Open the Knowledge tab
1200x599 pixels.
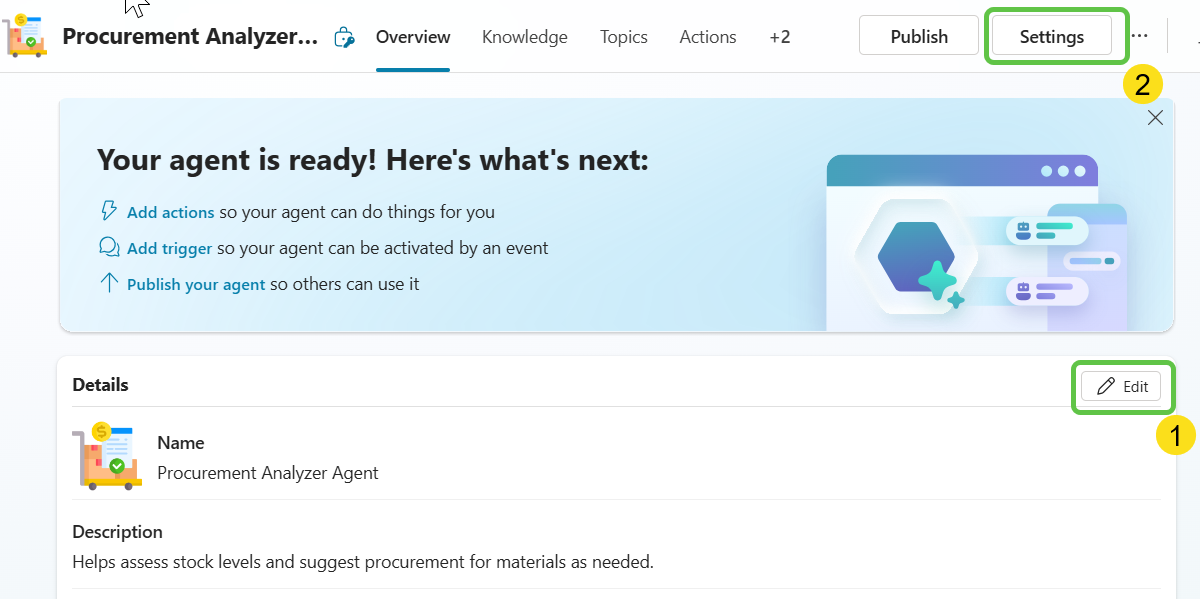[524, 37]
